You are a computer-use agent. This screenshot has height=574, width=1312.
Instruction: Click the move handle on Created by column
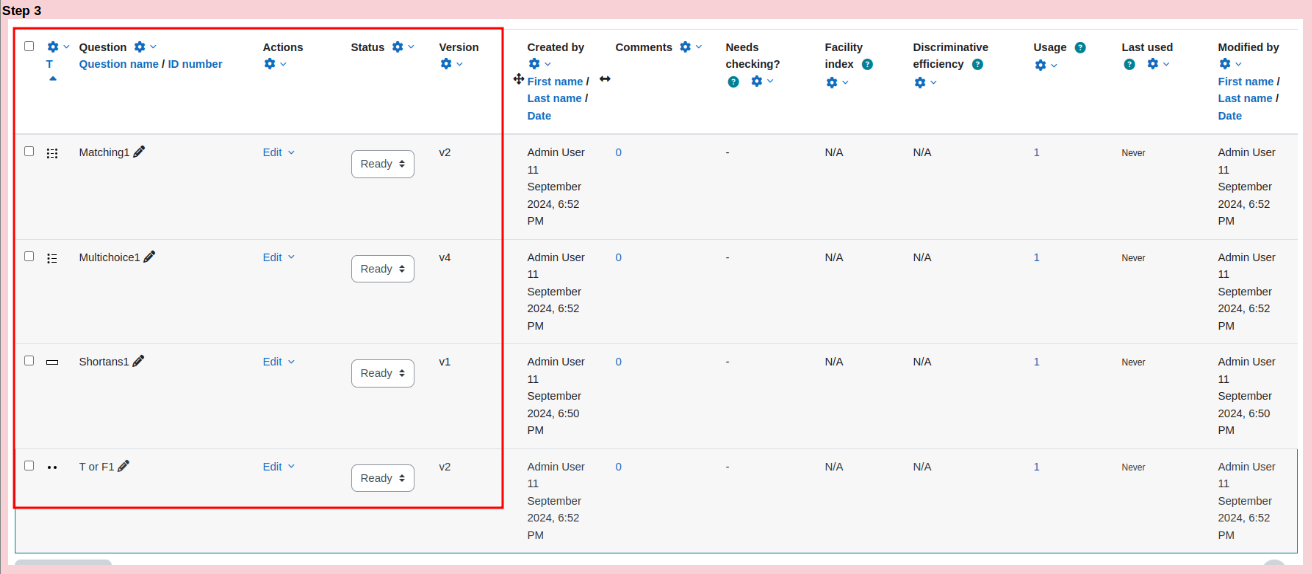click(x=518, y=79)
